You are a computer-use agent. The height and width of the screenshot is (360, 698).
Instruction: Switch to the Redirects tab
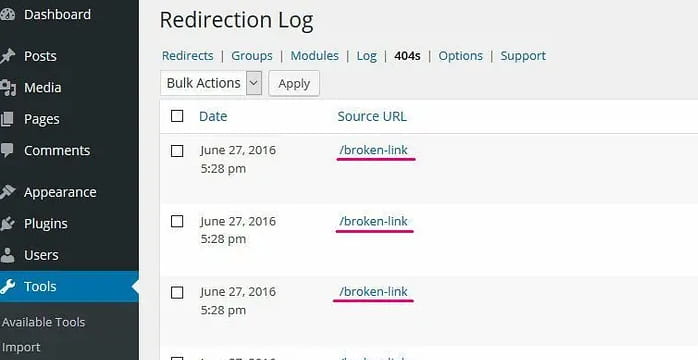click(x=187, y=56)
